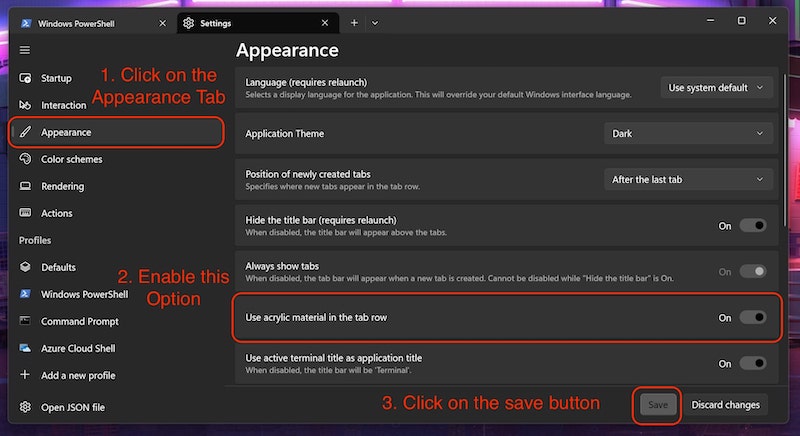The width and height of the screenshot is (800, 436).
Task: Click the Azure Cloud Shell icon
Action: 25,348
